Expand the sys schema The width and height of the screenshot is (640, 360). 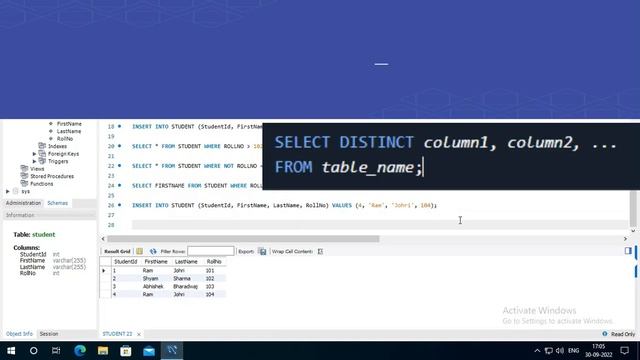(x=8, y=191)
